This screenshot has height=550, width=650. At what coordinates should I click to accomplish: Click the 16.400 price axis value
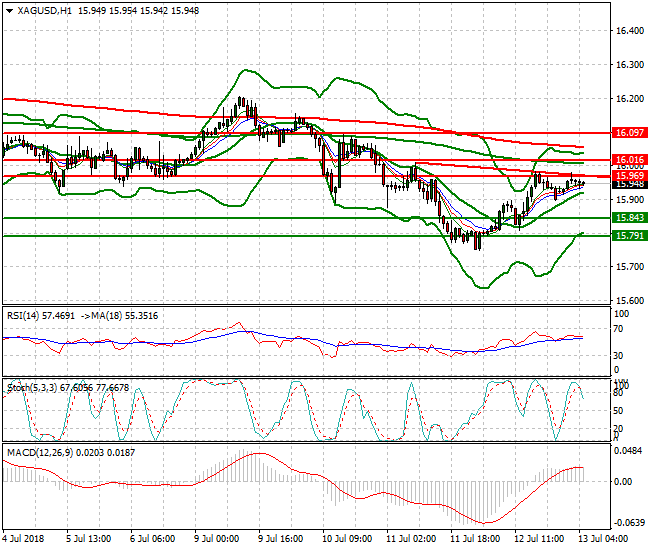pyautogui.click(x=630, y=31)
